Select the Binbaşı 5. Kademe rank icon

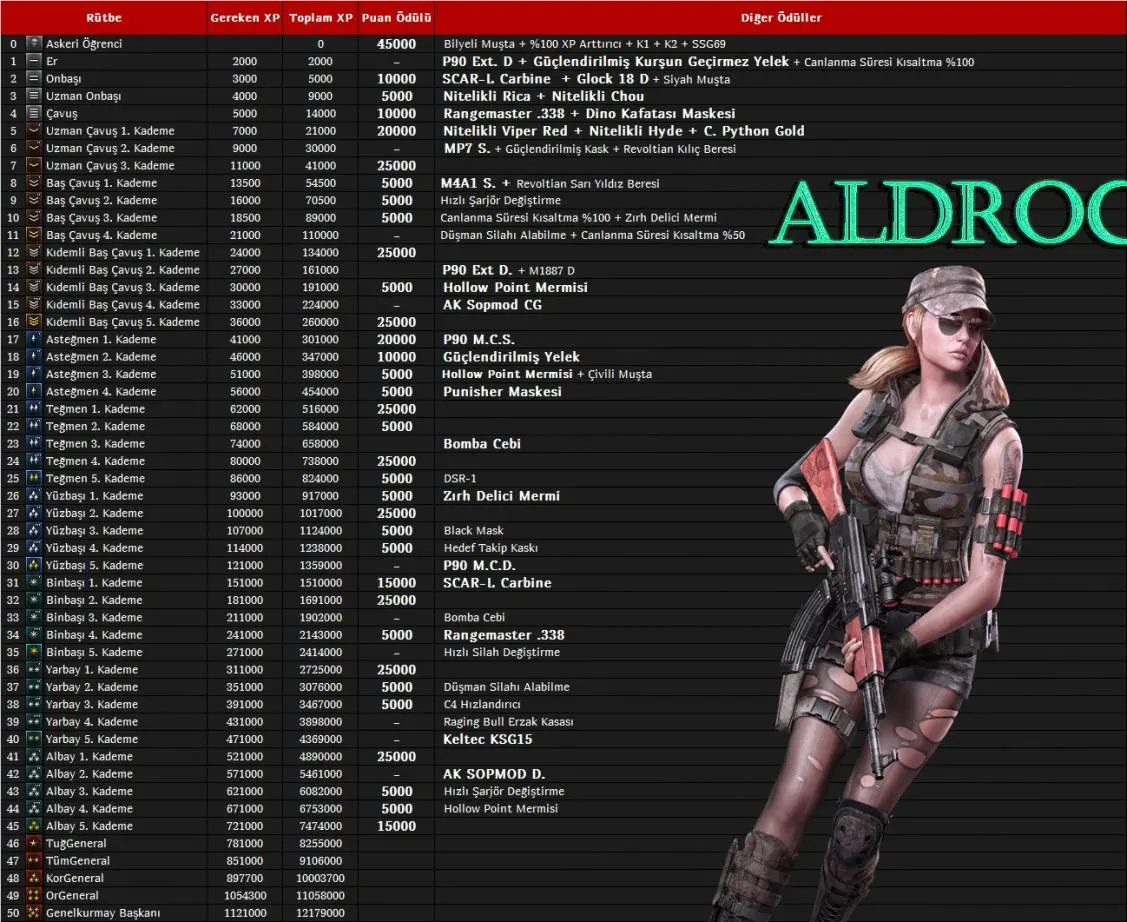(x=34, y=652)
